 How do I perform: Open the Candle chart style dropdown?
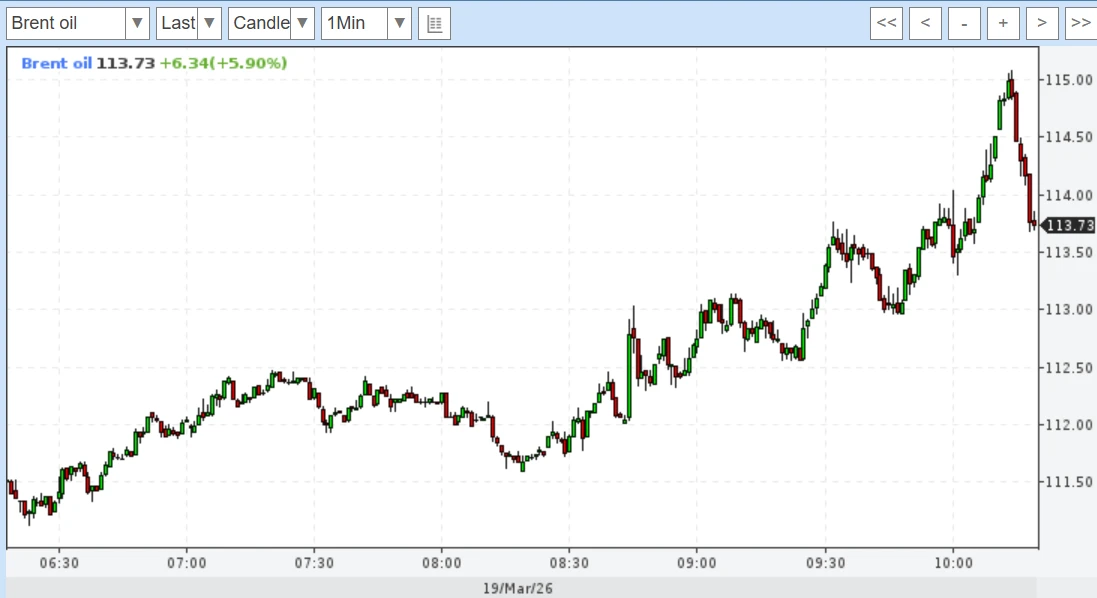(x=271, y=23)
